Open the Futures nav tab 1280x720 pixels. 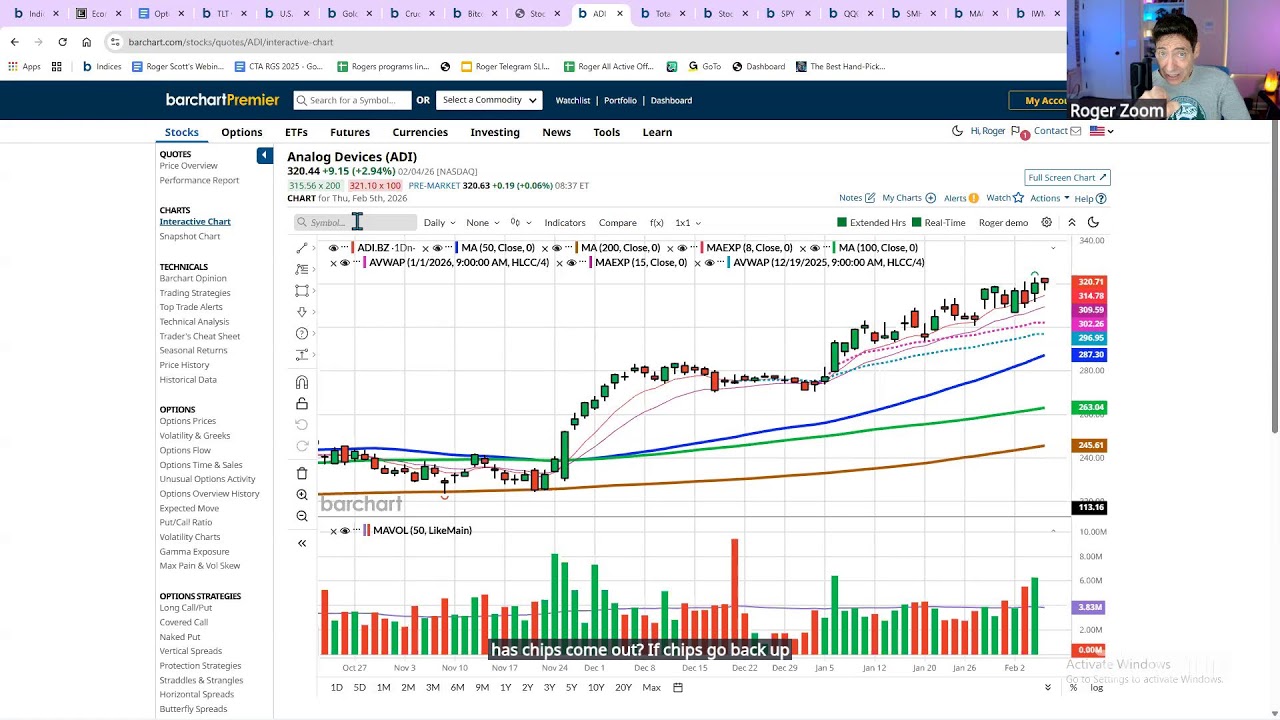[350, 132]
